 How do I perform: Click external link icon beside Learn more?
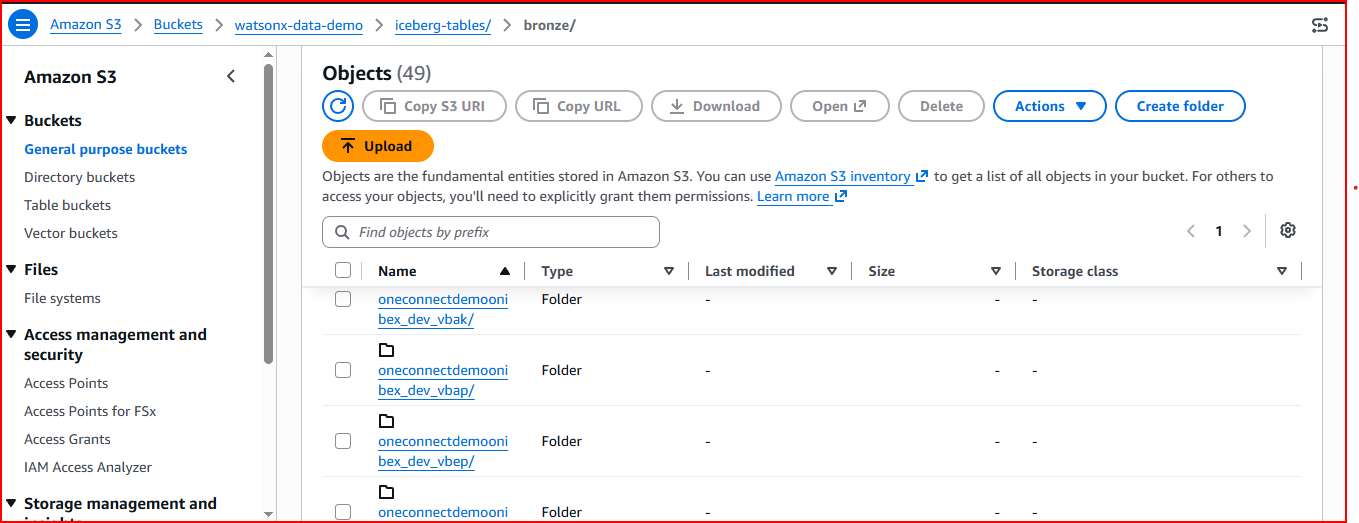coord(841,197)
